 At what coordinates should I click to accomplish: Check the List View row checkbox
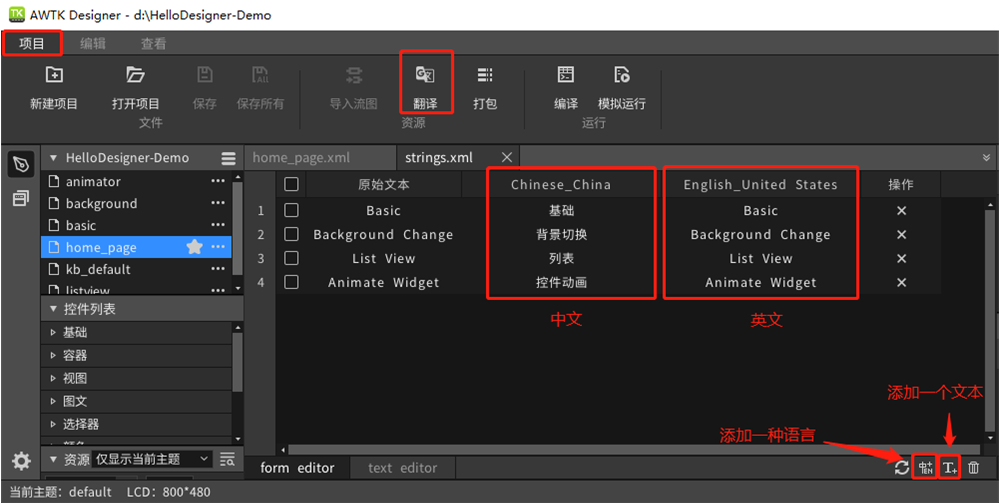click(291, 258)
